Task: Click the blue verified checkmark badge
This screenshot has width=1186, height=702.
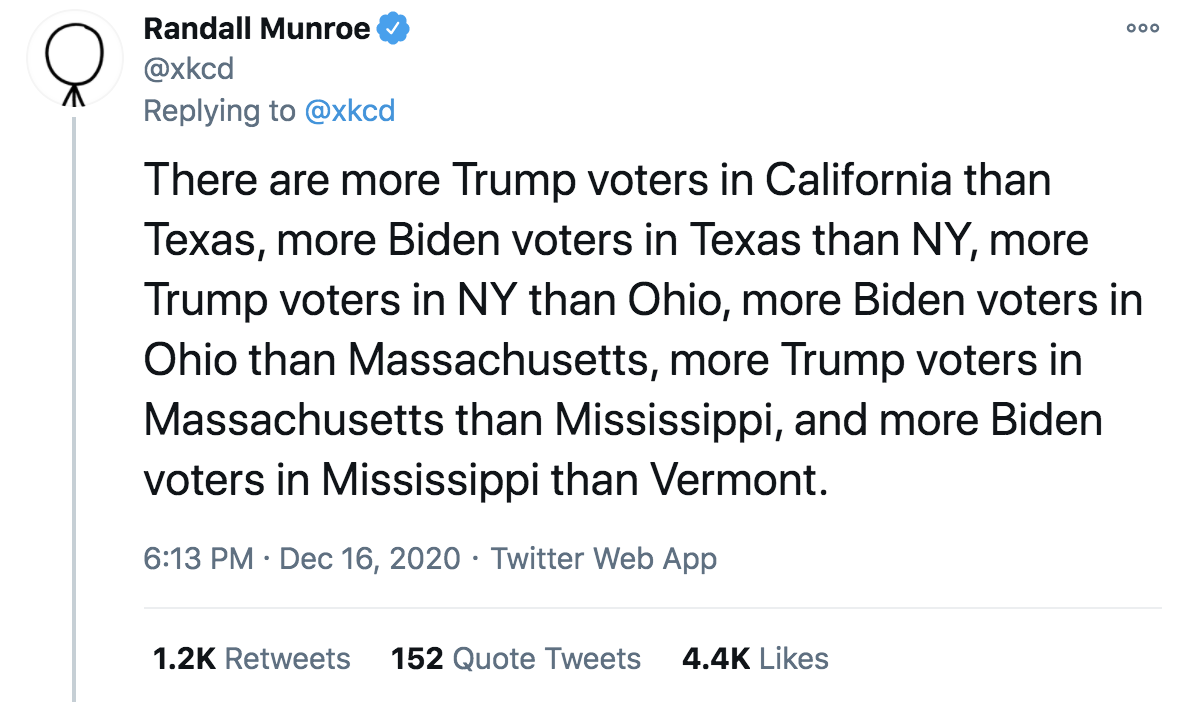Action: pos(393,30)
